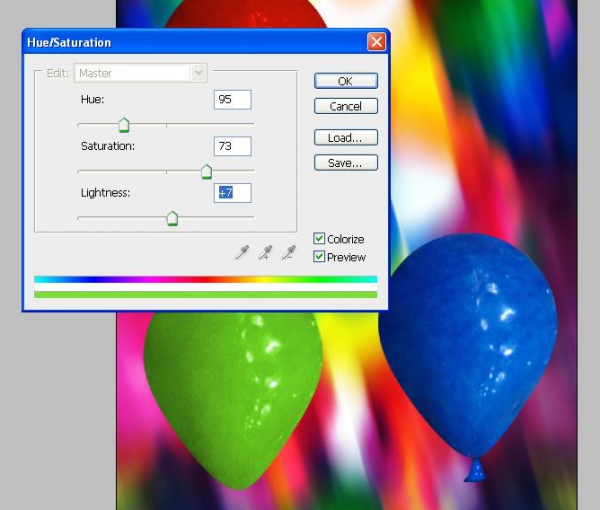The height and width of the screenshot is (510, 600).
Task: Select the add-to-sample eyedropper
Action: [265, 253]
